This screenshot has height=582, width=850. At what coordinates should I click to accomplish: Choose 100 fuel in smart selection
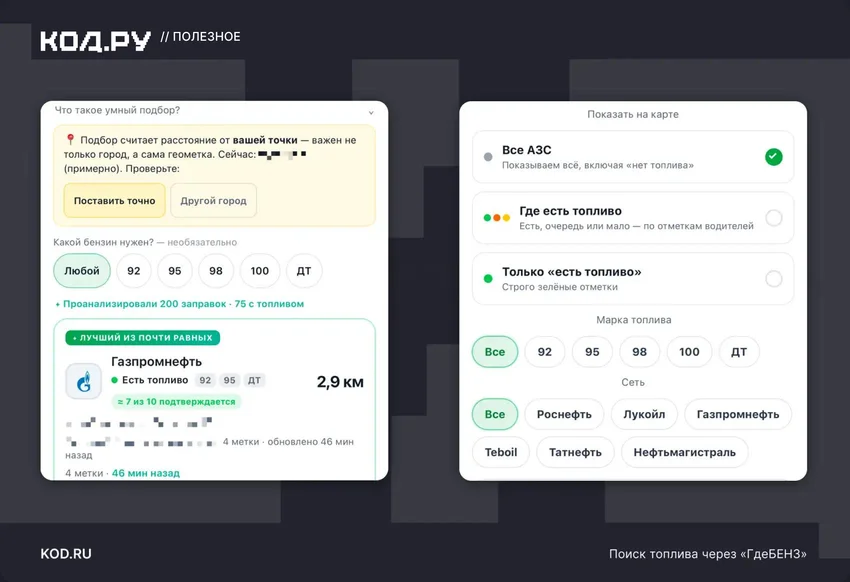(260, 270)
